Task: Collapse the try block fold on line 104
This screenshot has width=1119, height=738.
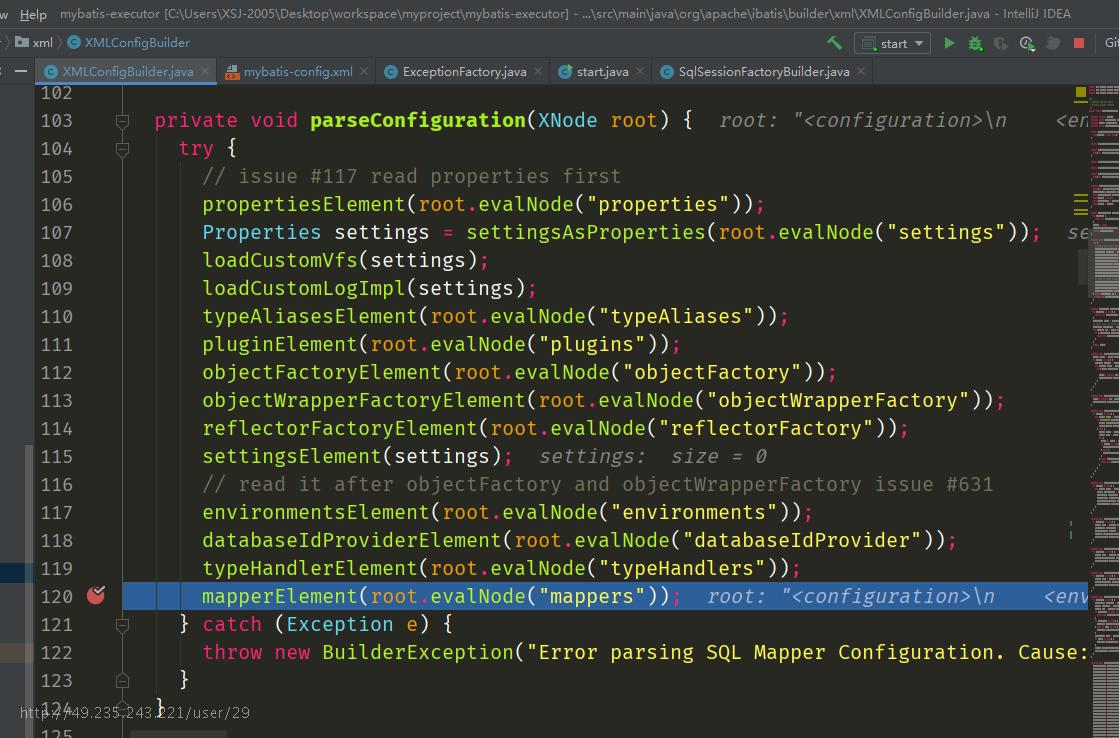Action: [122, 149]
